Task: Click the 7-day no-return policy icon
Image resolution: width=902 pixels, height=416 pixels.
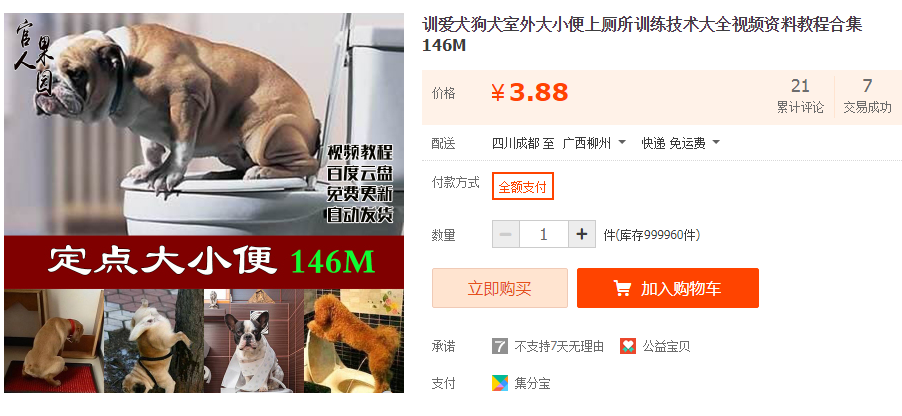Action: [500, 346]
